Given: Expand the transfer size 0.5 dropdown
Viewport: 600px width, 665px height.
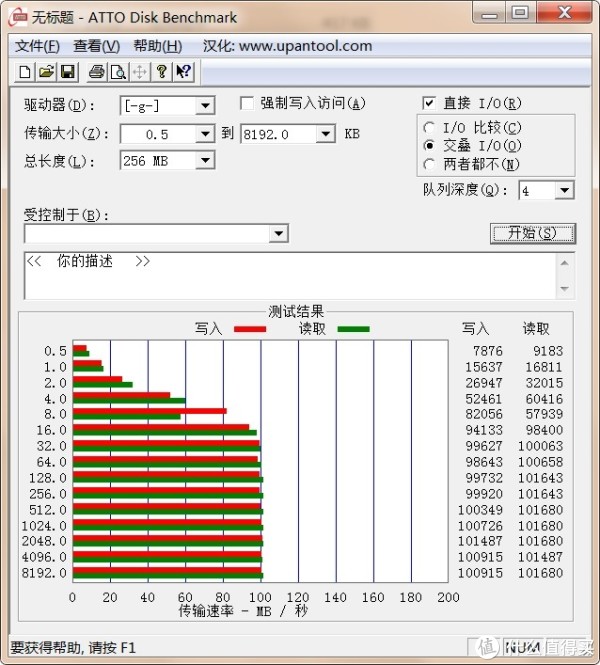Looking at the screenshot, I should pos(205,134).
